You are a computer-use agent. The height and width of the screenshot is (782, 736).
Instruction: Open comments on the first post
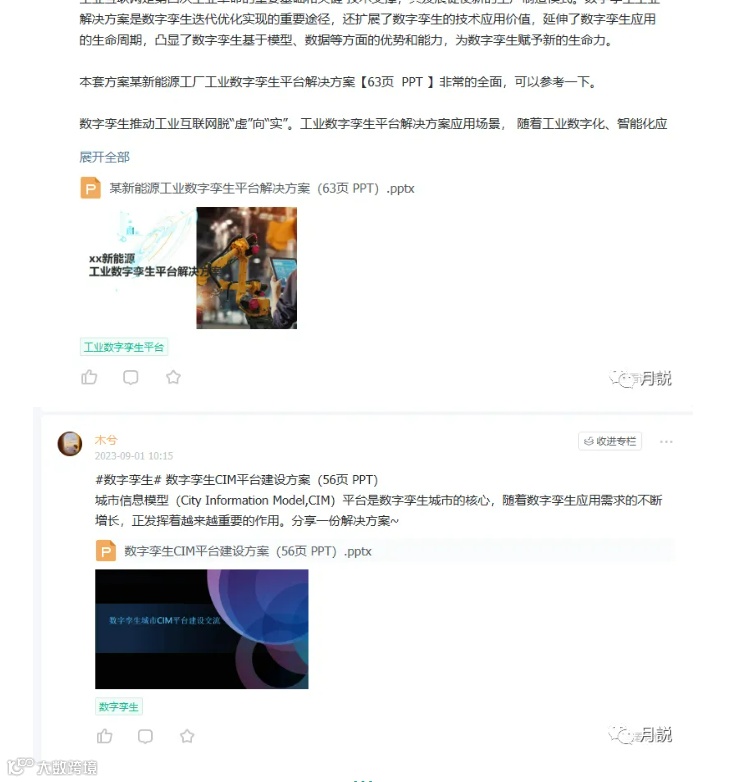click(x=131, y=377)
